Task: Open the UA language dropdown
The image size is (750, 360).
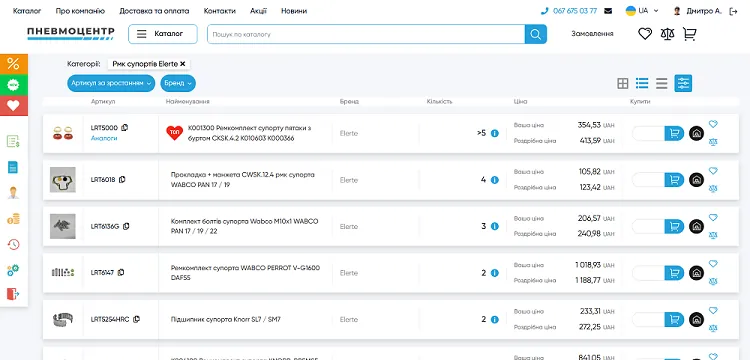Action: tap(642, 11)
